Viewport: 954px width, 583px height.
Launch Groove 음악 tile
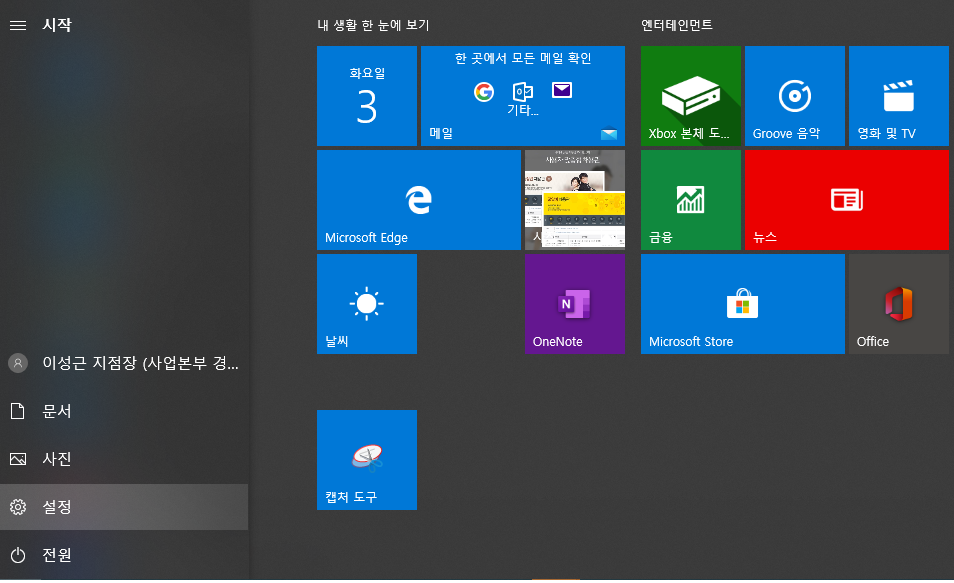tap(795, 96)
